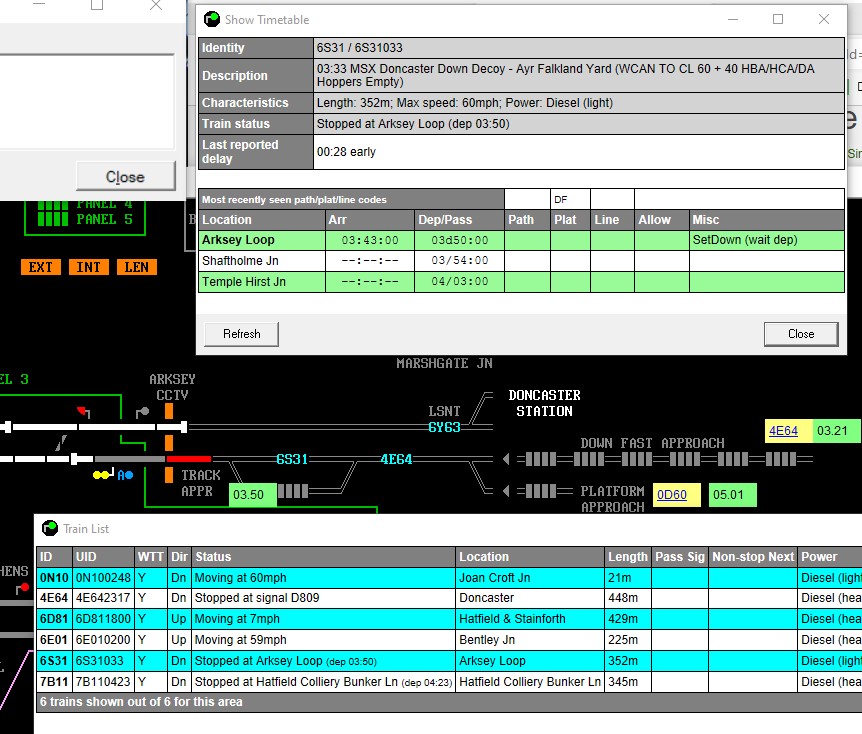Refresh the timetable display
This screenshot has width=862, height=734.
point(241,334)
